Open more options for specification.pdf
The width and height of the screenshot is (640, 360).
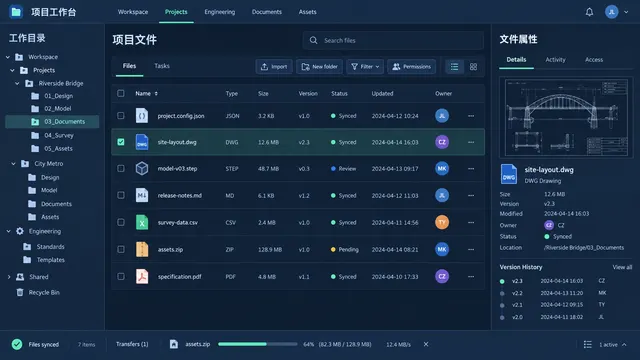coord(471,276)
